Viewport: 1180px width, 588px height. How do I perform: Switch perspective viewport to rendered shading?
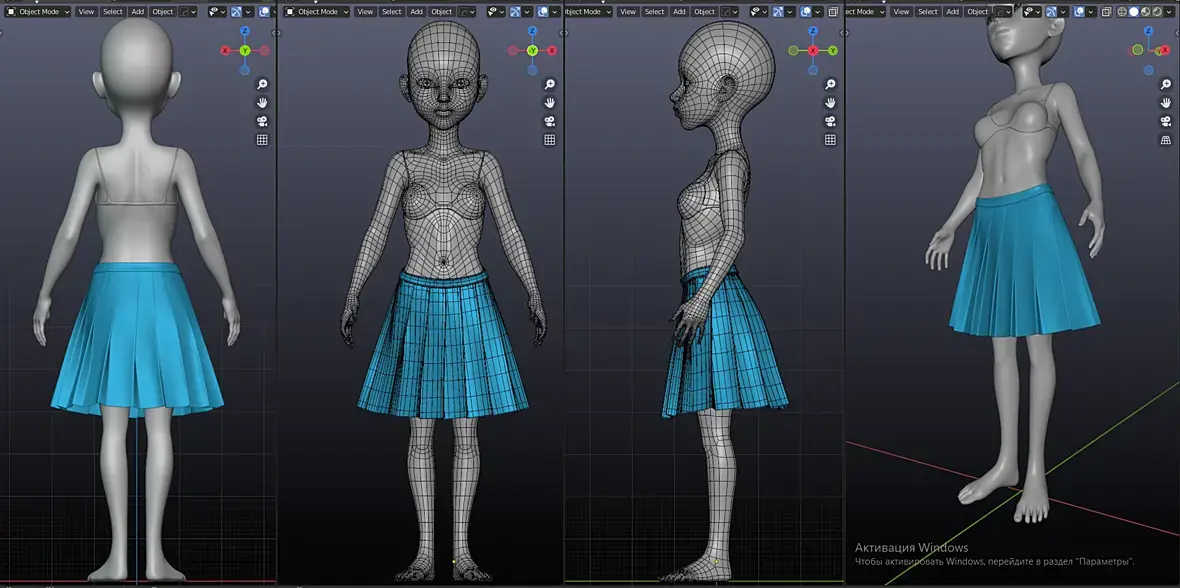(x=1157, y=11)
